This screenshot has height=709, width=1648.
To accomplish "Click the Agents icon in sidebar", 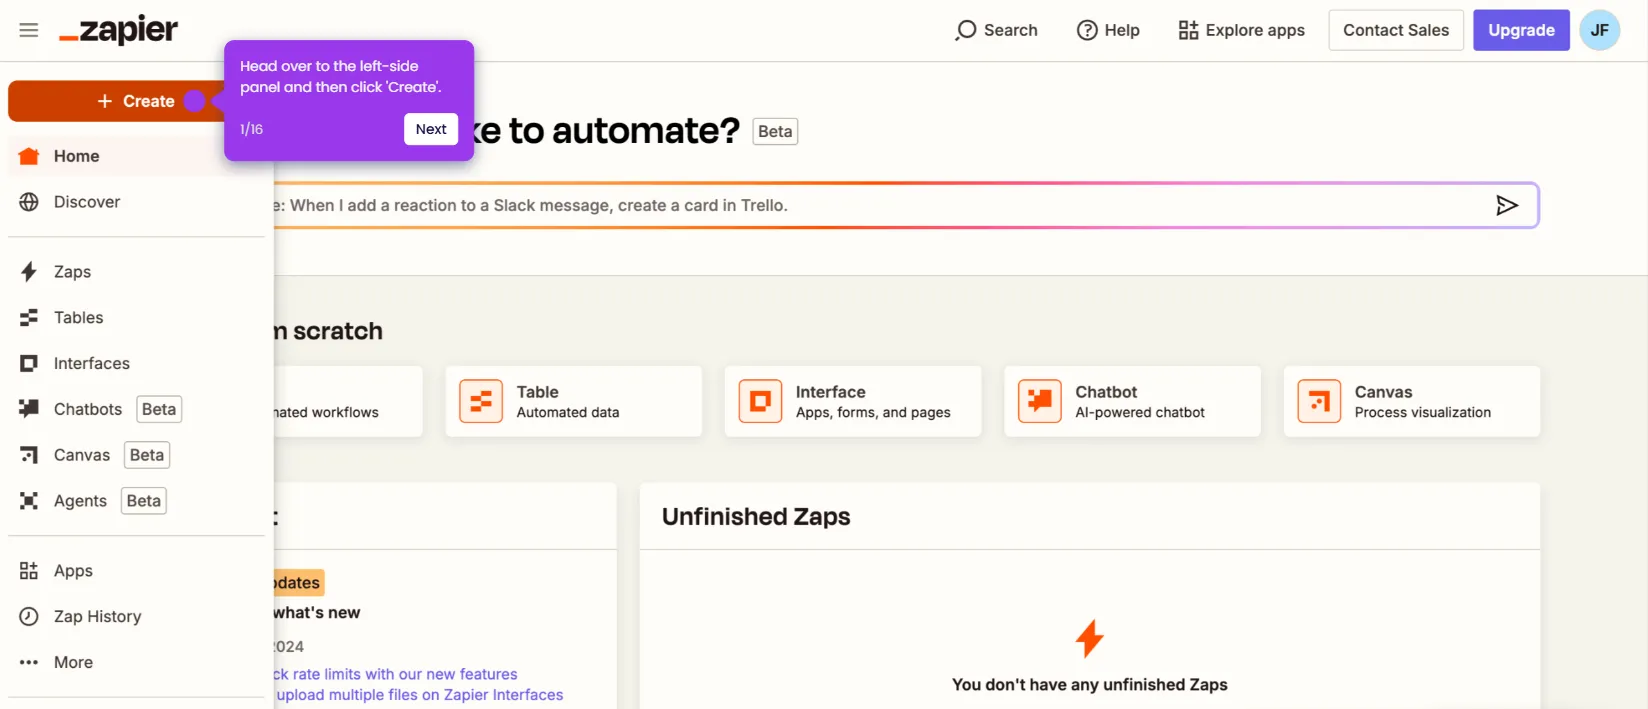I will pos(29,501).
